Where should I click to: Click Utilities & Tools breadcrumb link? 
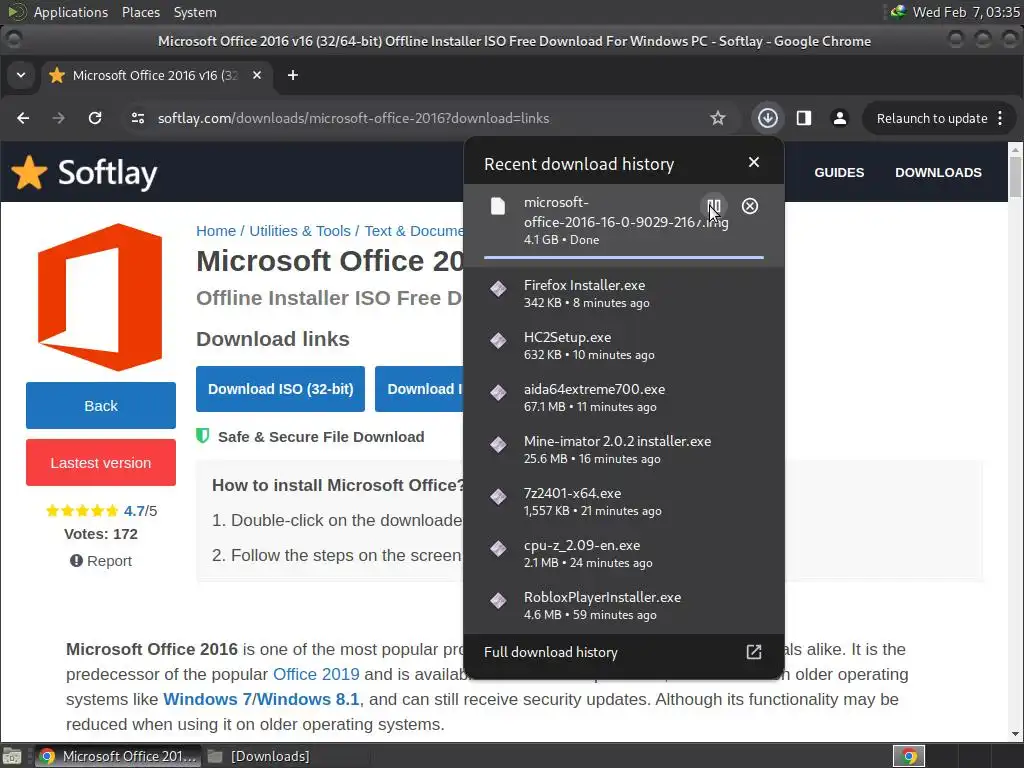(300, 231)
